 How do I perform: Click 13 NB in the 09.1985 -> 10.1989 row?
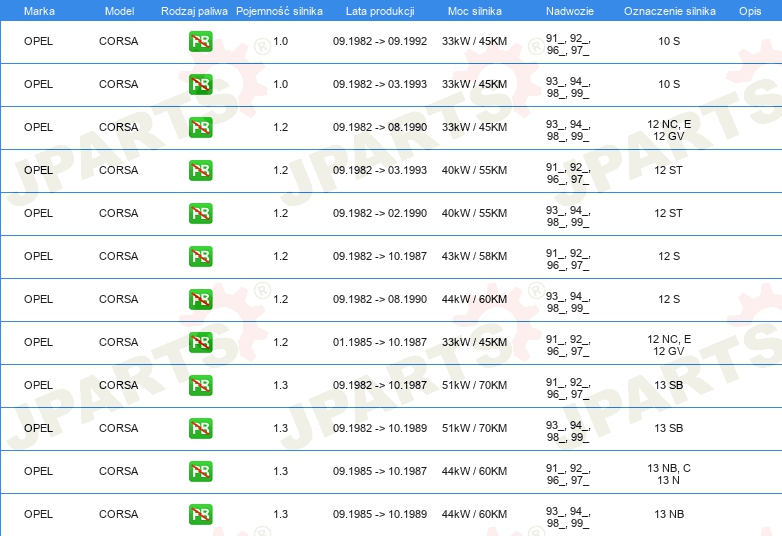click(669, 514)
